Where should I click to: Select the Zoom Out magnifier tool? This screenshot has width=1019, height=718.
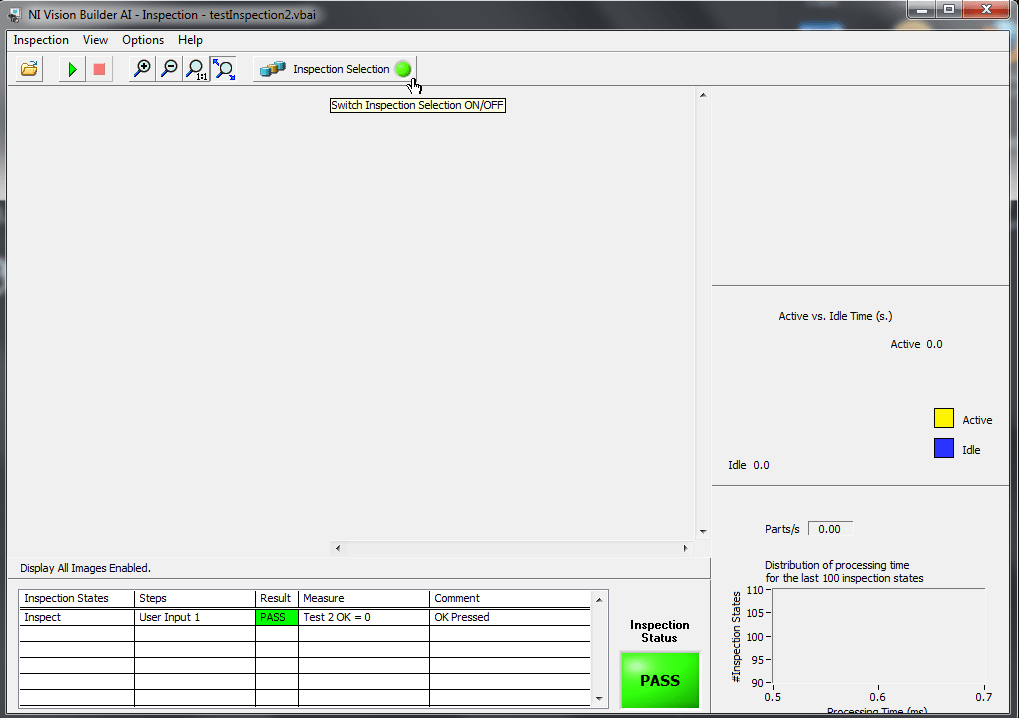point(168,68)
